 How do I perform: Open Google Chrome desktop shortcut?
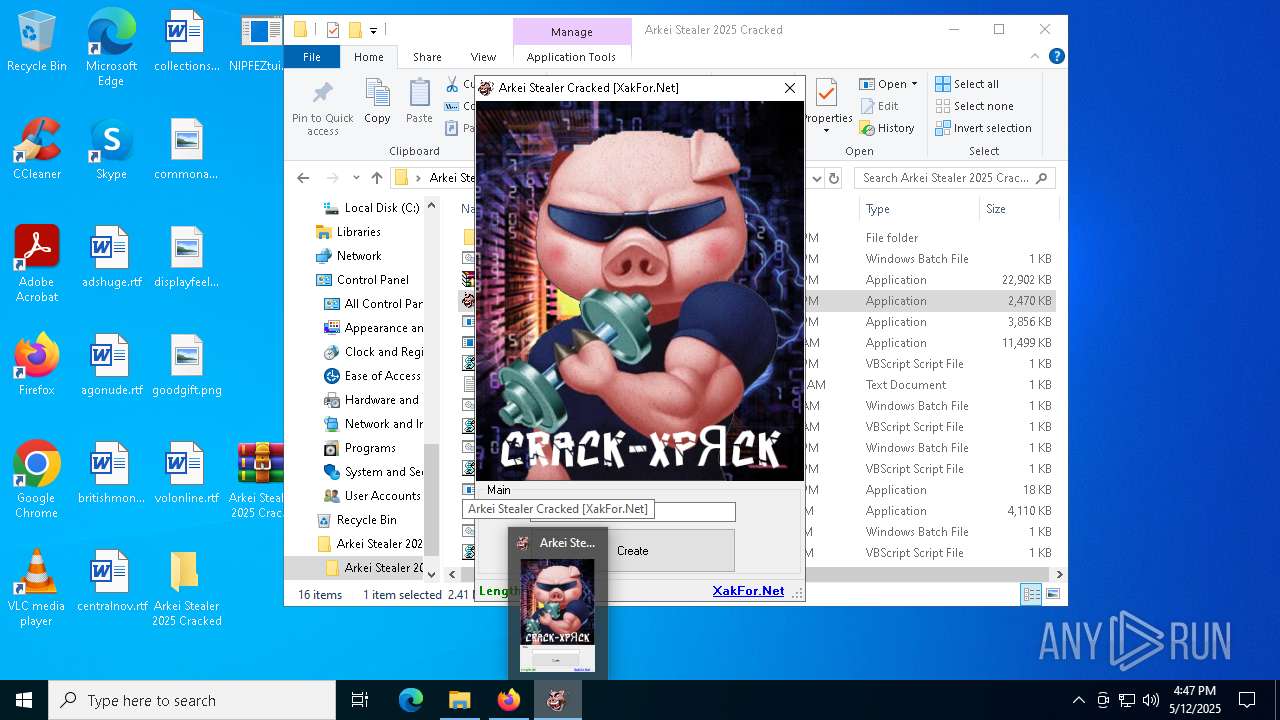(x=37, y=480)
